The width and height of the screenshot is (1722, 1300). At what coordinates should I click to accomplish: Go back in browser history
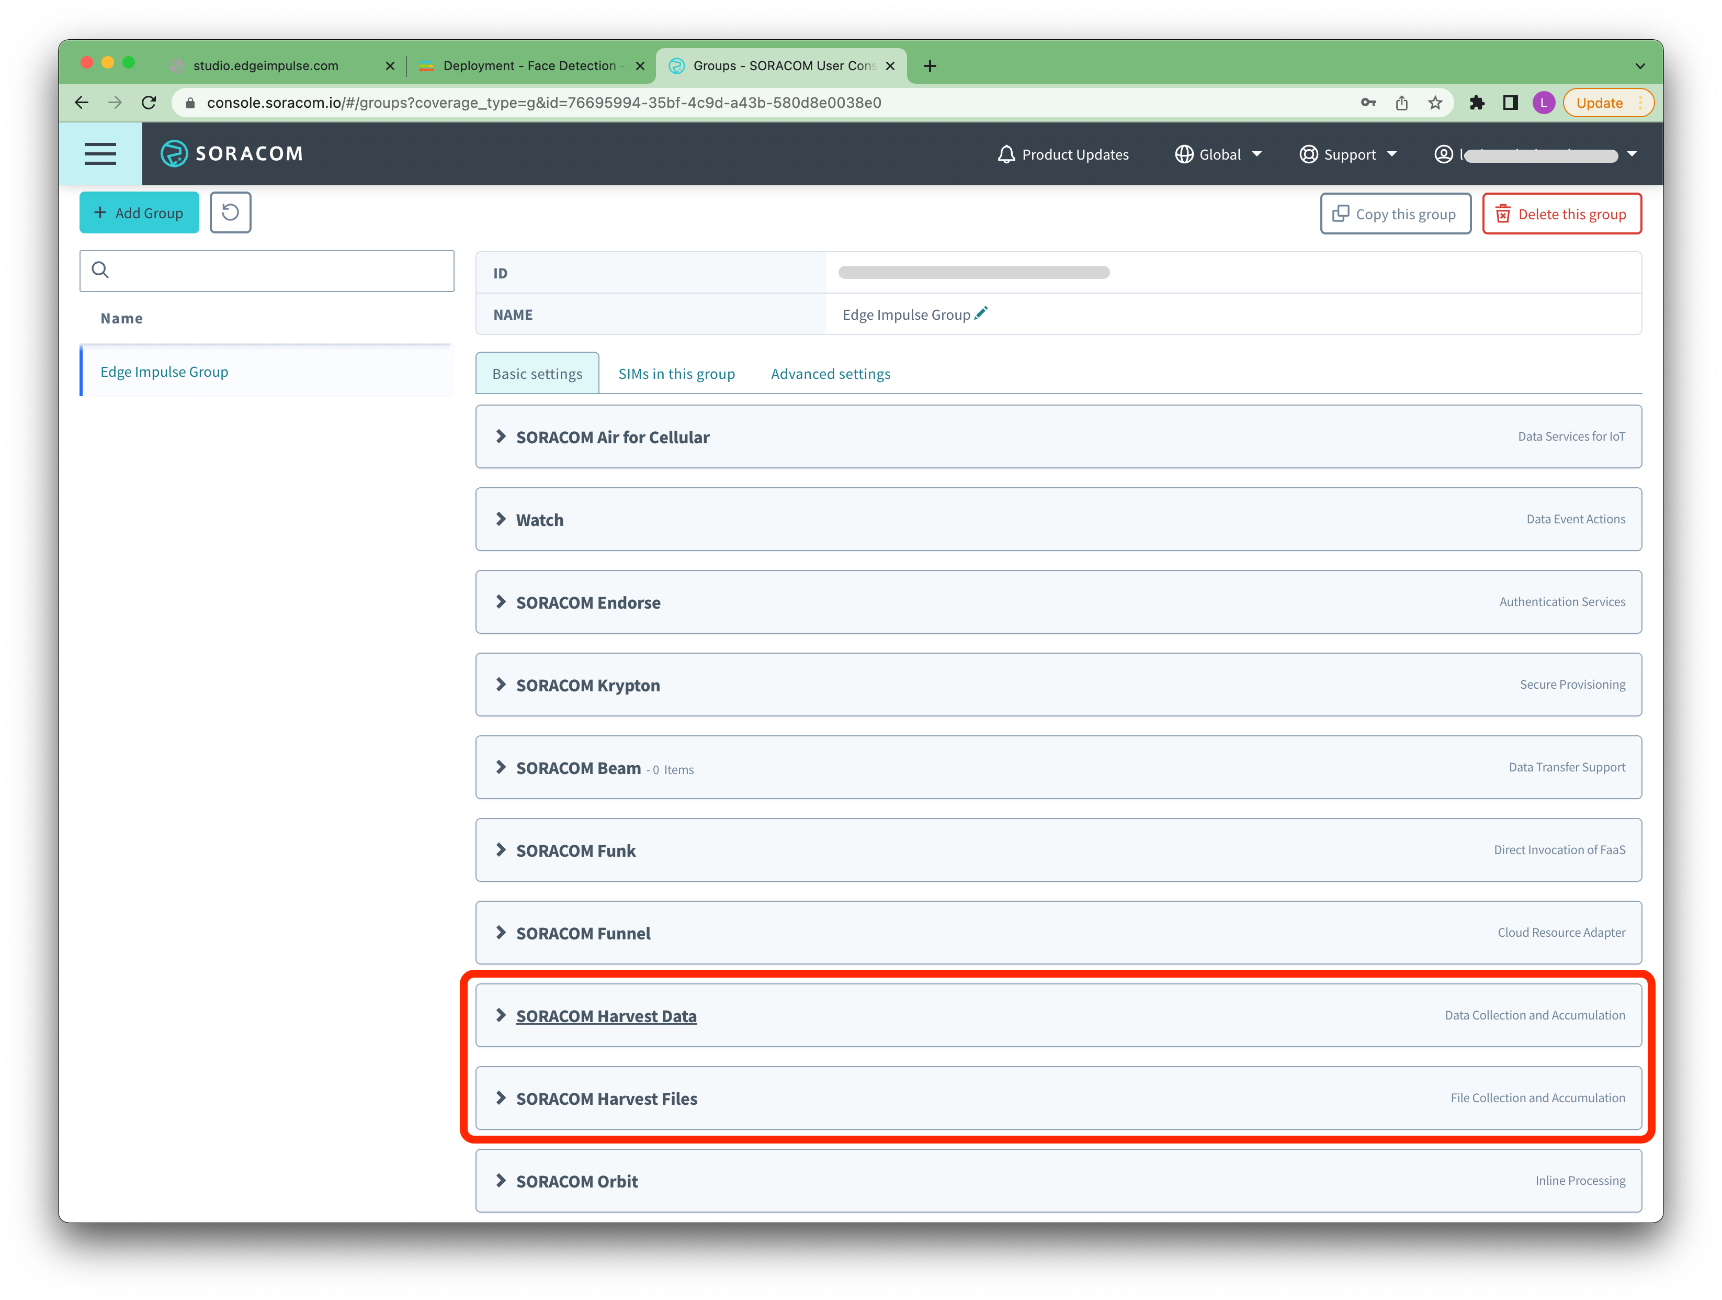[82, 102]
